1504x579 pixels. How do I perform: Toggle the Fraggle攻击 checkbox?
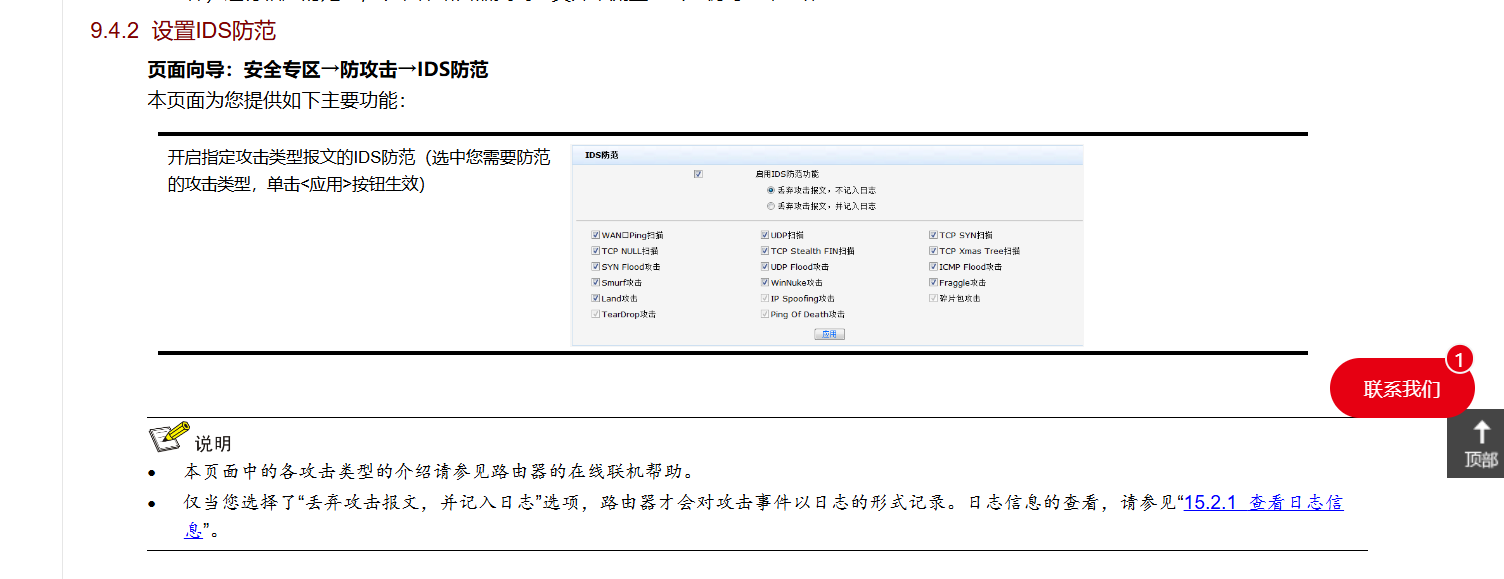click(x=934, y=283)
